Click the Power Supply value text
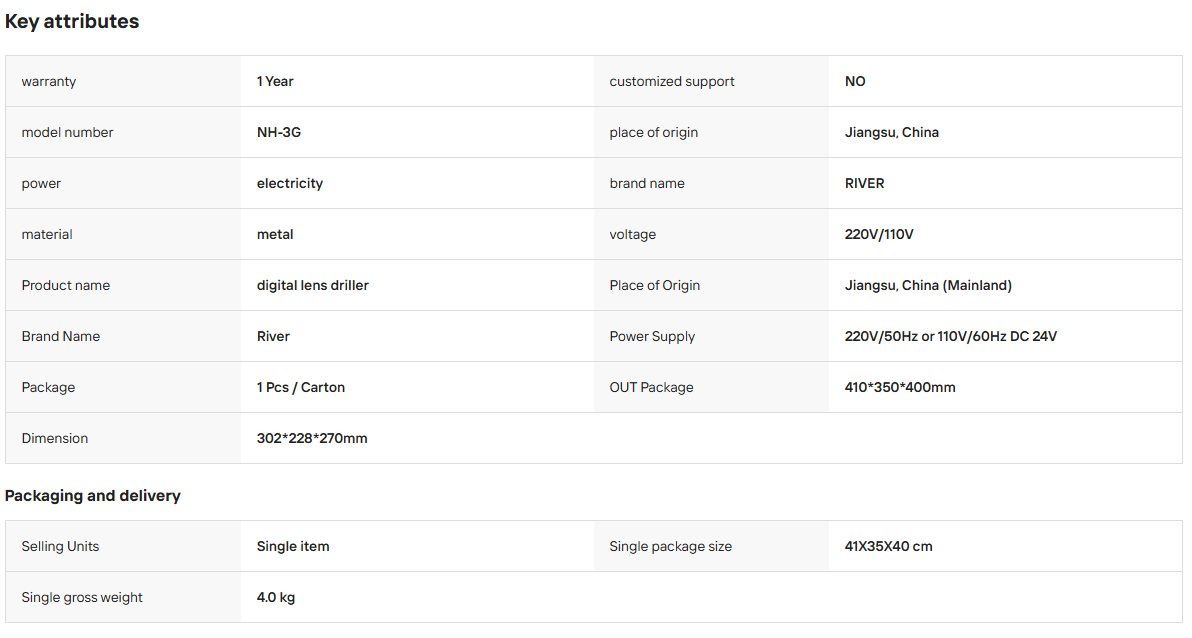Viewport: 1192px width, 638px height. tap(950, 336)
